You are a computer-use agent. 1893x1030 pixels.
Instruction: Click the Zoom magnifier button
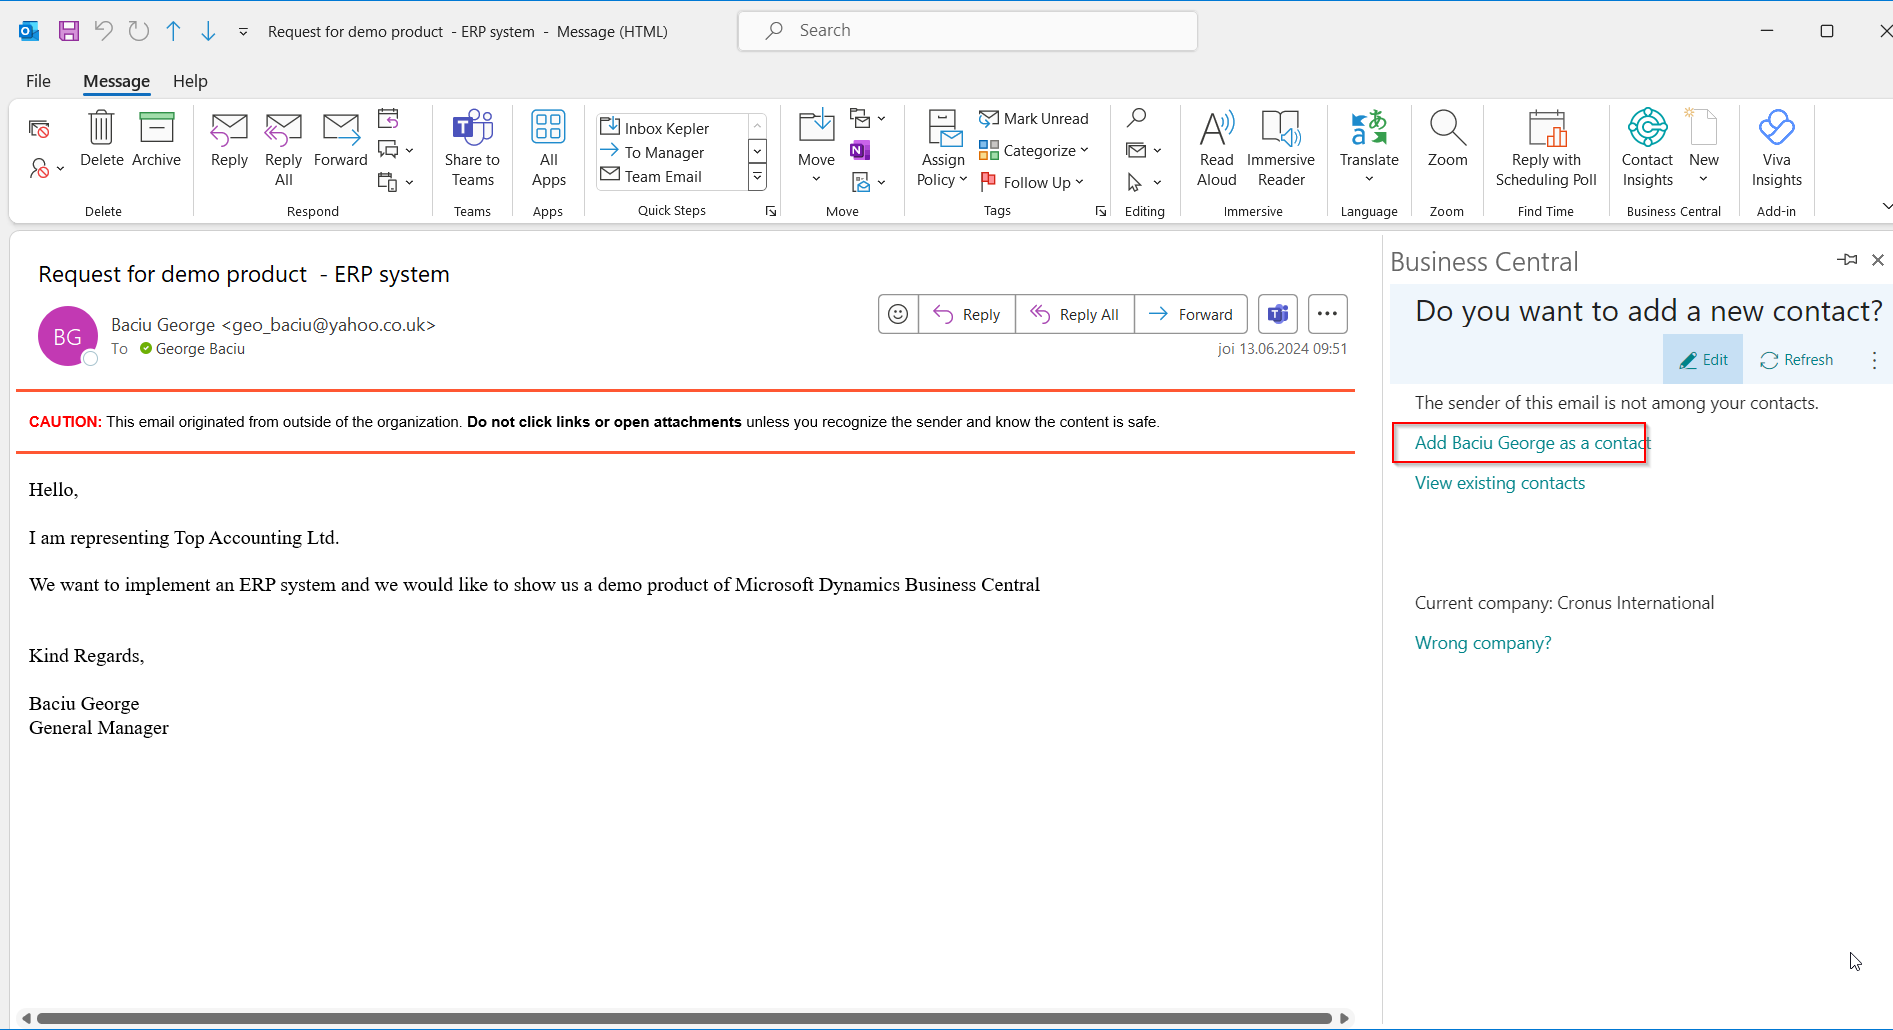pyautogui.click(x=1447, y=140)
